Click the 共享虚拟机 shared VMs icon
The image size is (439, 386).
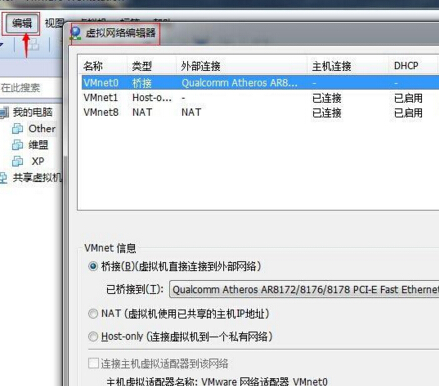(3, 178)
